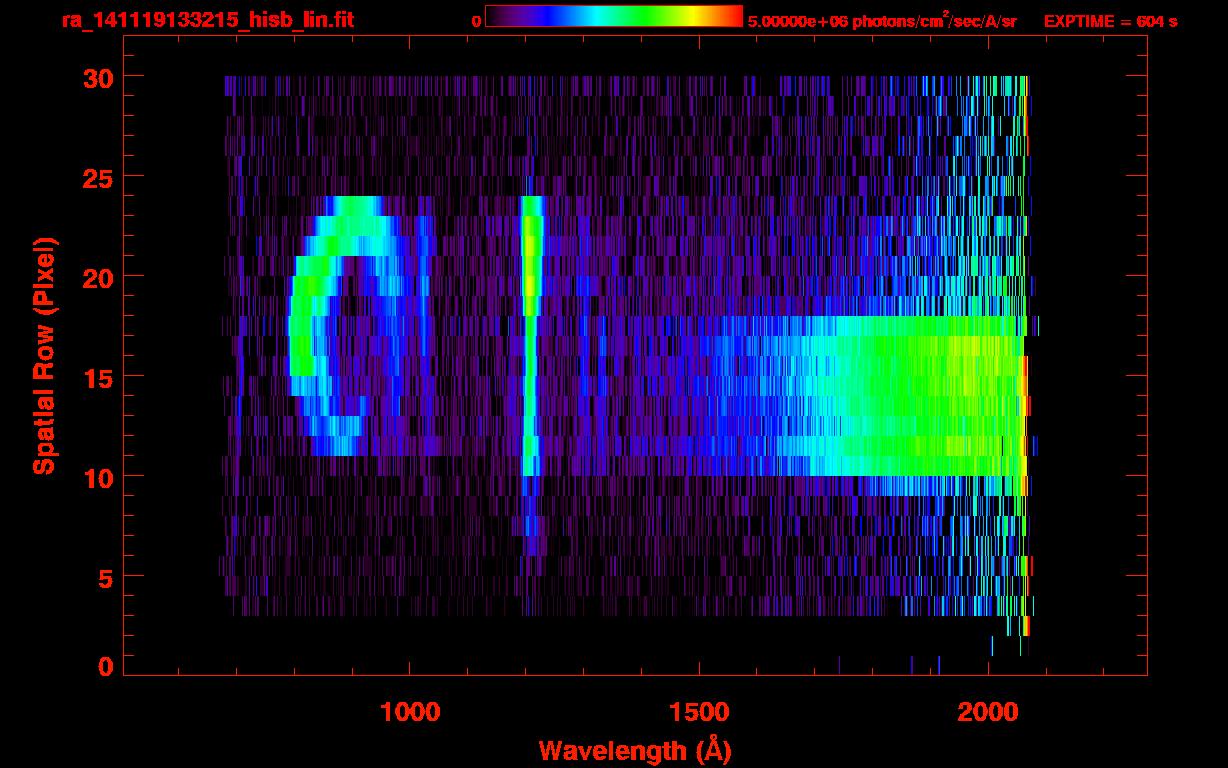Click the x-axis tick label 2000
1228x768 pixels.
click(x=988, y=711)
